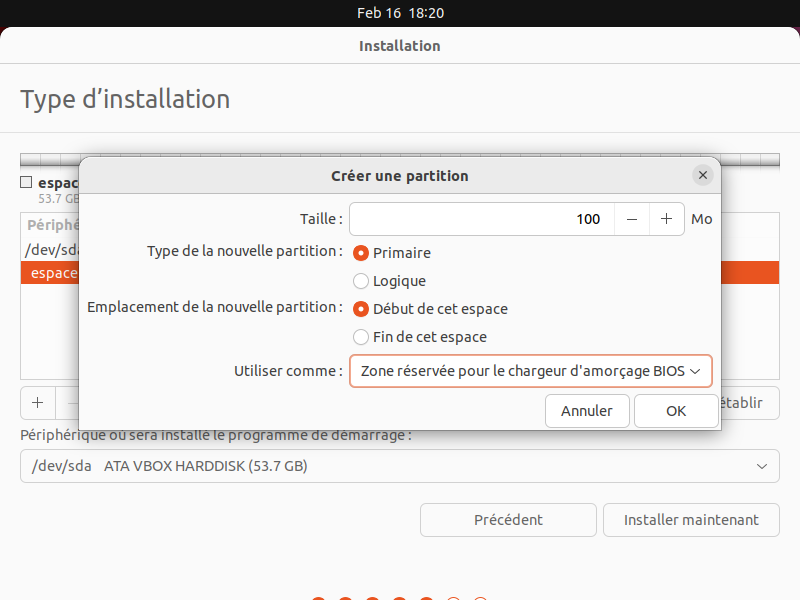The width and height of the screenshot is (800, 600).
Task: Open the clock date menu in top bar
Action: tap(400, 13)
